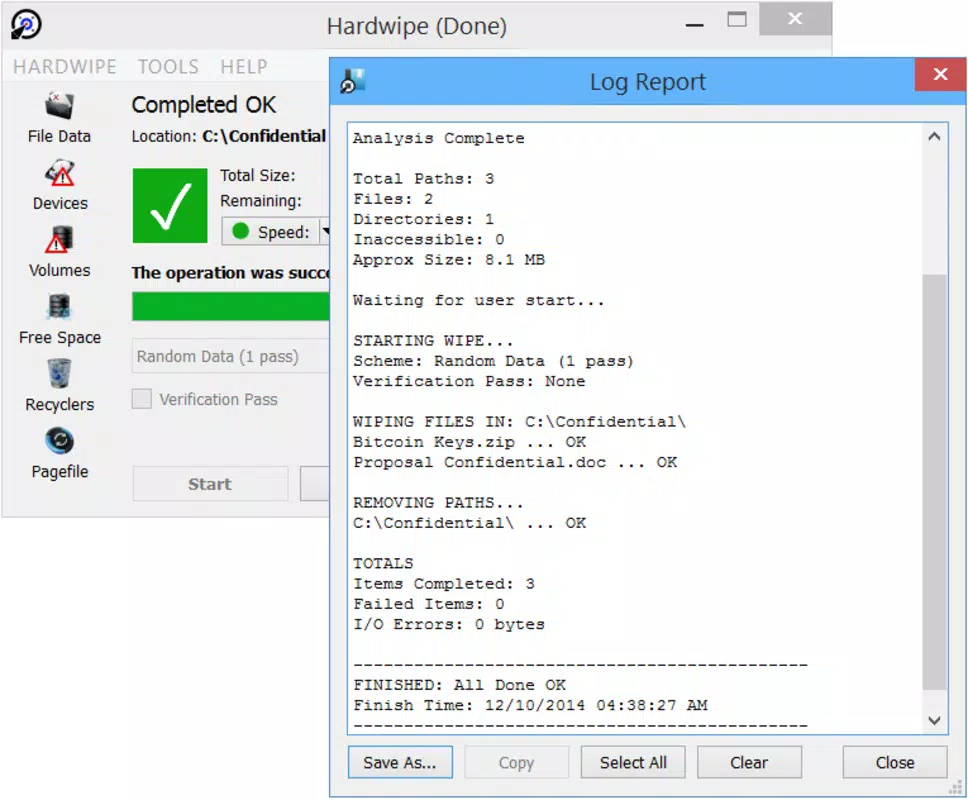Click the 'Waiting for user start...' line
968x800 pixels.
(x=478, y=300)
